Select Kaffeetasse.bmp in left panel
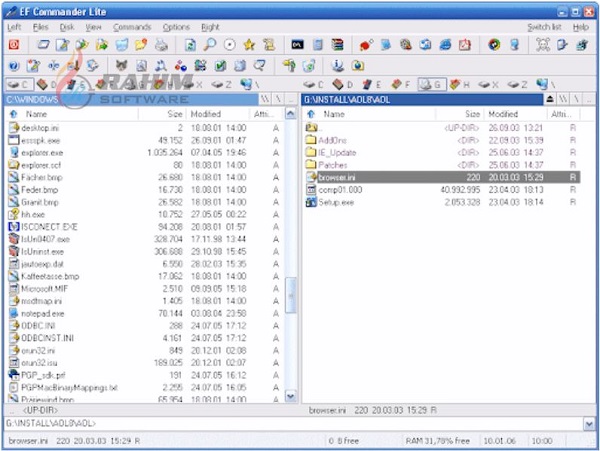 [145, 276]
